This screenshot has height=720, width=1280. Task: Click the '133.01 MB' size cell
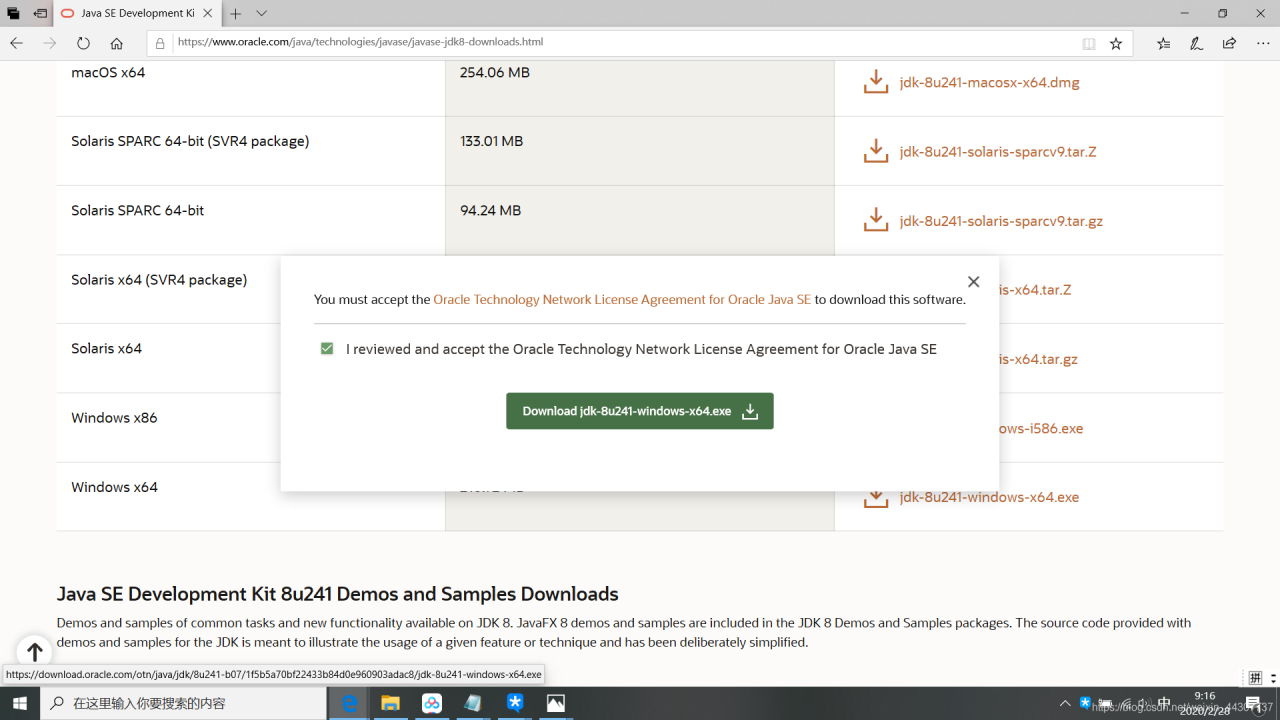click(492, 142)
